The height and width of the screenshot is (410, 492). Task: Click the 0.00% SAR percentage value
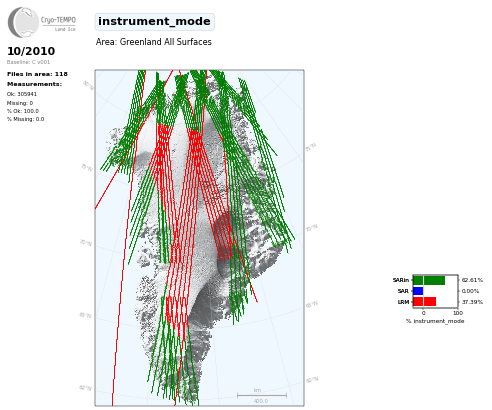[470, 291]
